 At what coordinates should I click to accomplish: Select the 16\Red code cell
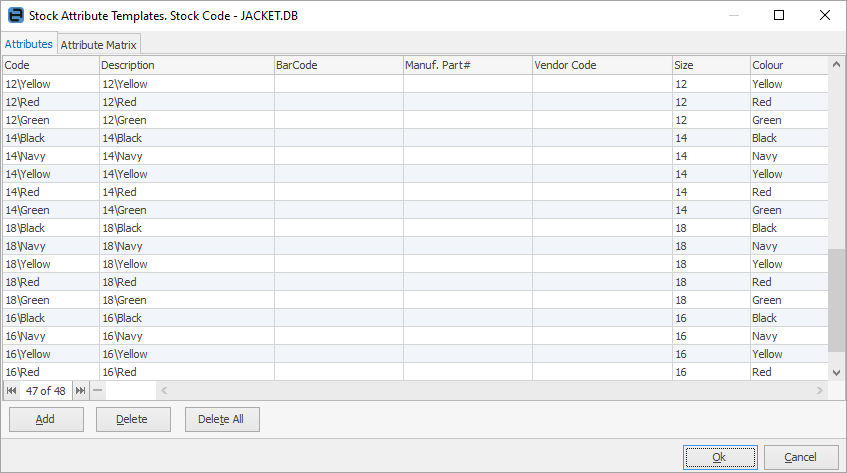51,371
